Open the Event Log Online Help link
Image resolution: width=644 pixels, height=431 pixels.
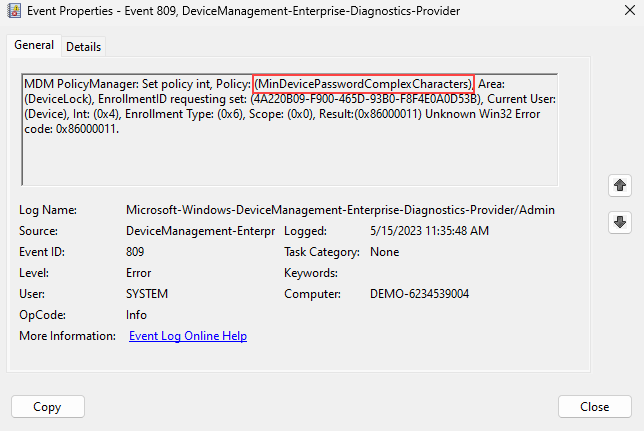pos(188,336)
